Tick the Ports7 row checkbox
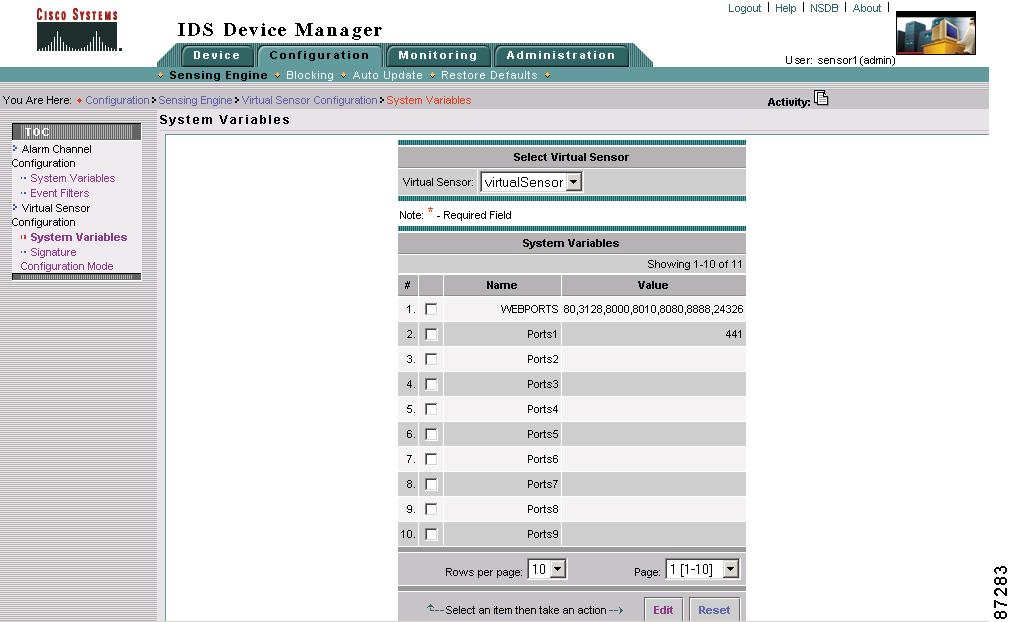The height and width of the screenshot is (622, 1011). [x=431, y=484]
